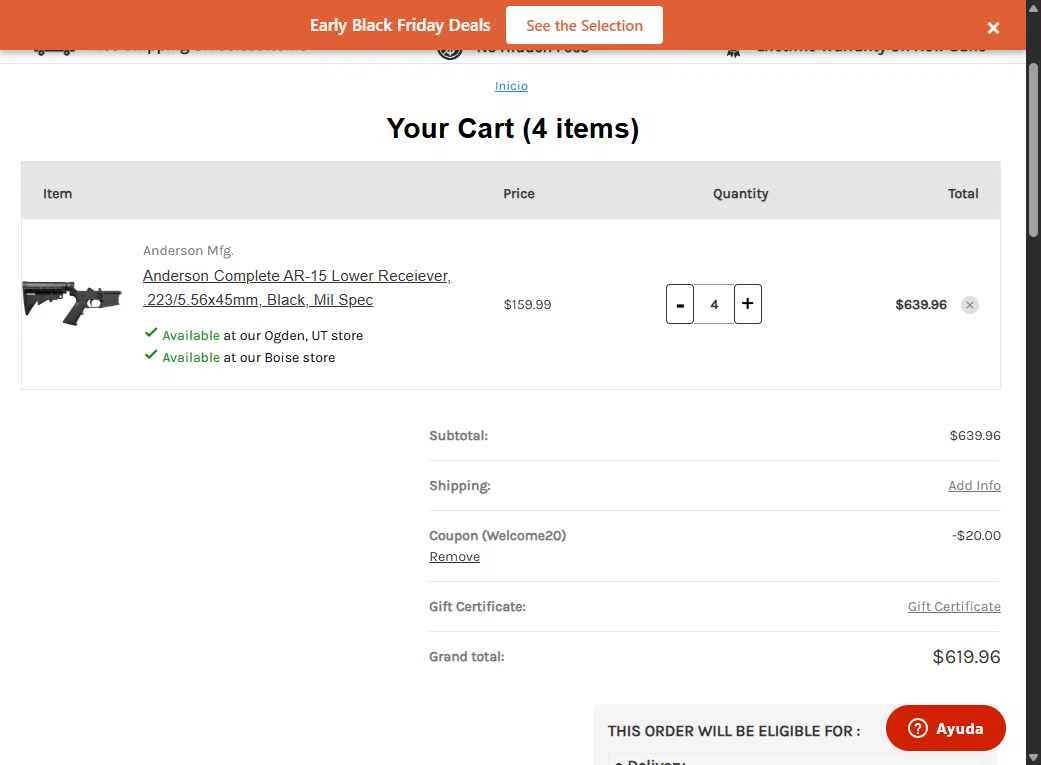
Task: Click the Grand total: label
Action: pyautogui.click(x=467, y=656)
